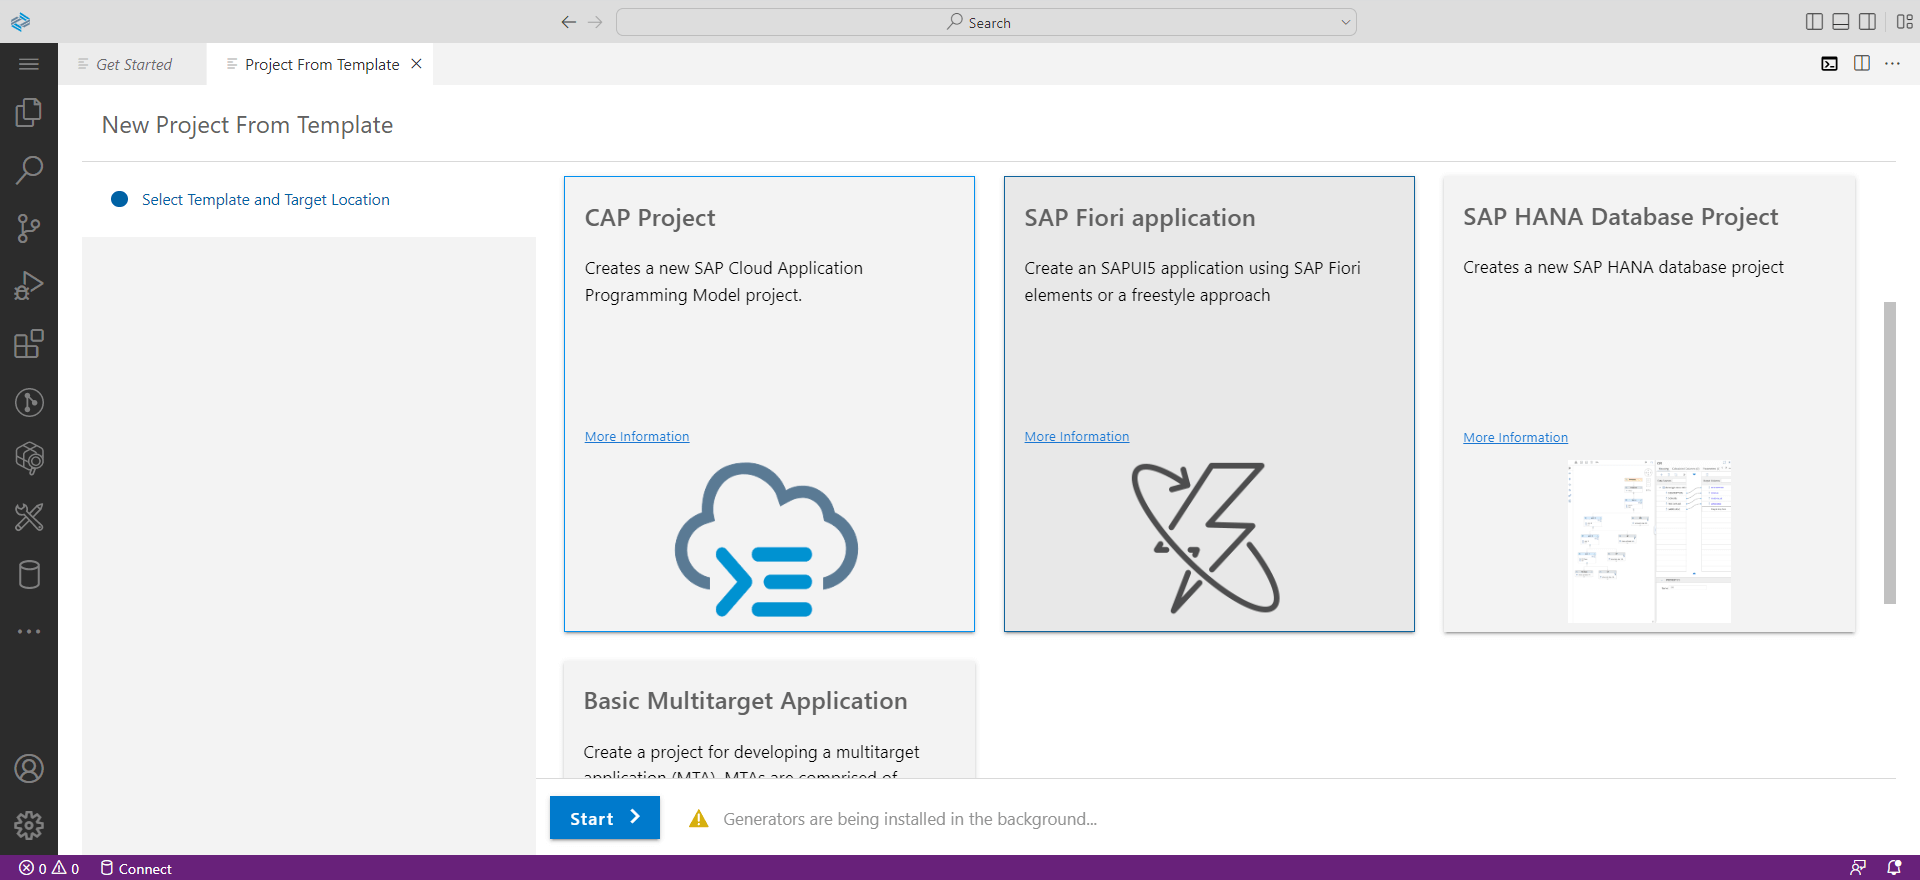Select Template and Target Location step
Viewport: 1920px width, 880px height.
266,200
